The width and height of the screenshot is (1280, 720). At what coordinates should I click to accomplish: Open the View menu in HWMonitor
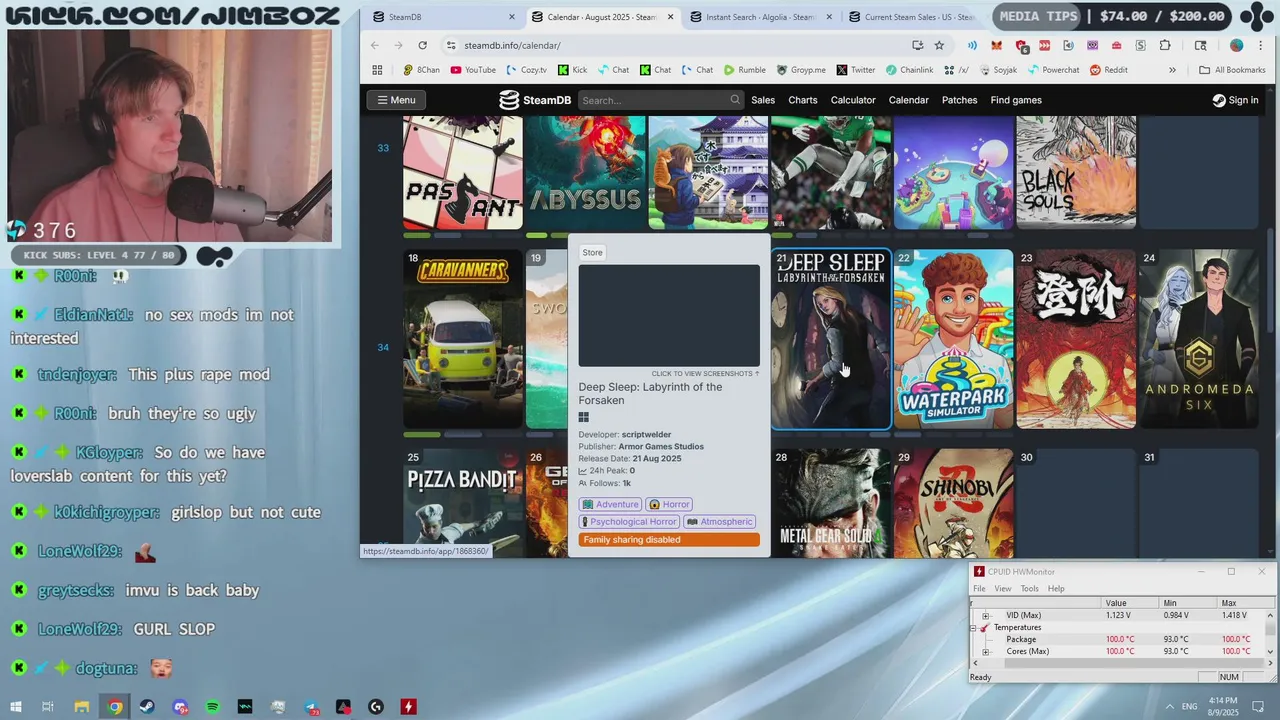1003,589
